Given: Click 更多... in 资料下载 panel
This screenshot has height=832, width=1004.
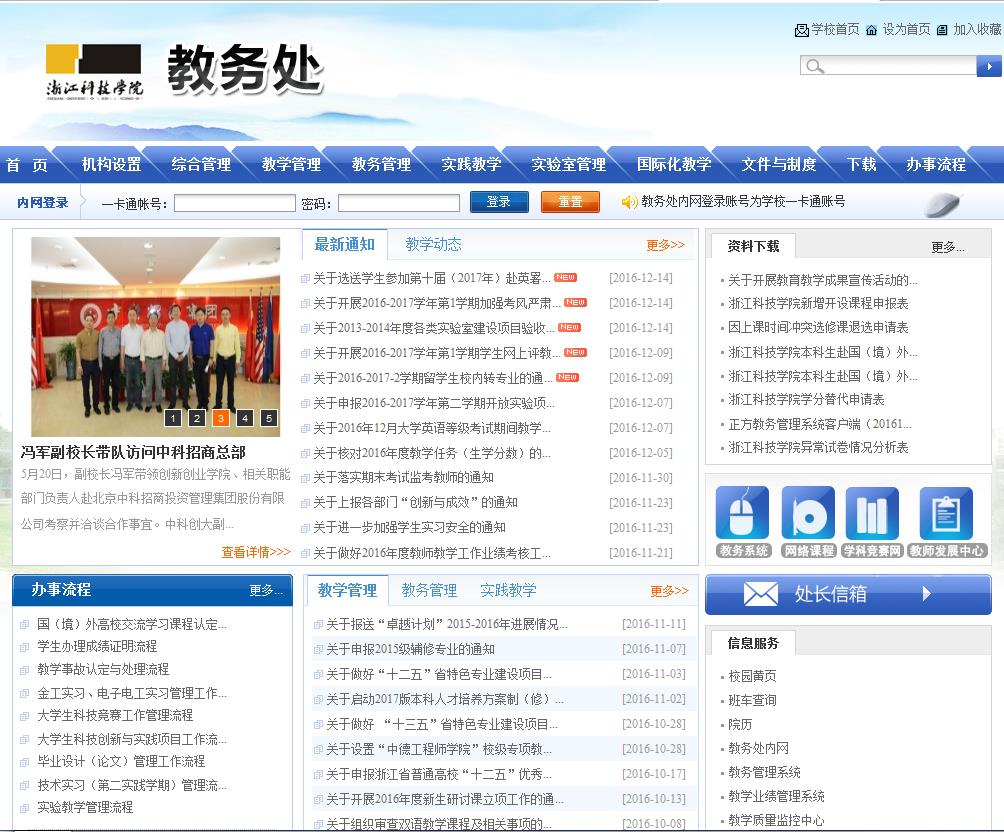Looking at the screenshot, I should coord(948,247).
